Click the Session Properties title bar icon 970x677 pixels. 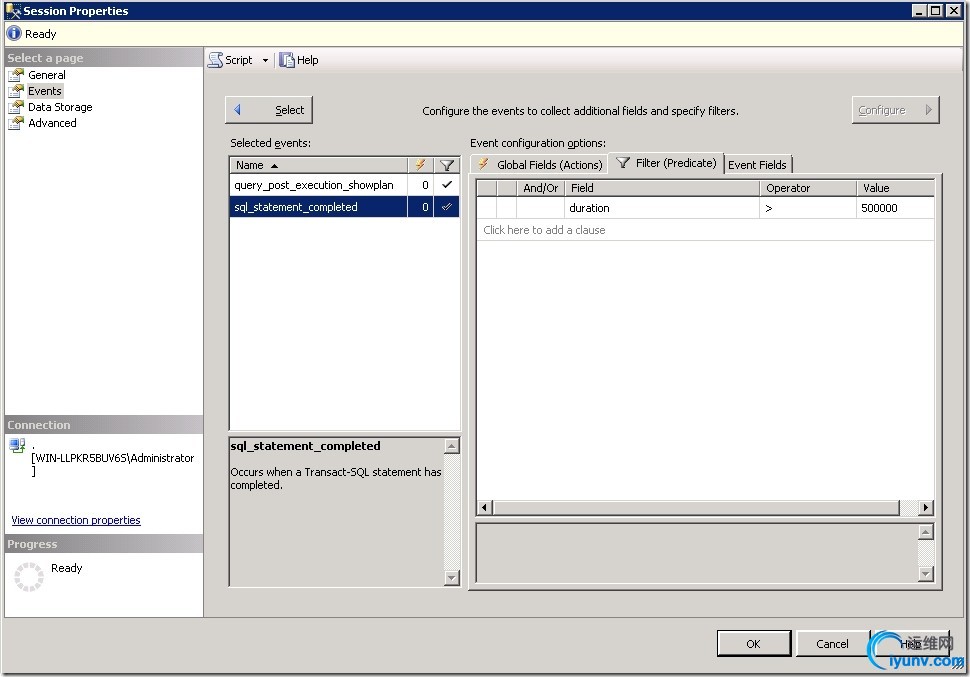12,11
